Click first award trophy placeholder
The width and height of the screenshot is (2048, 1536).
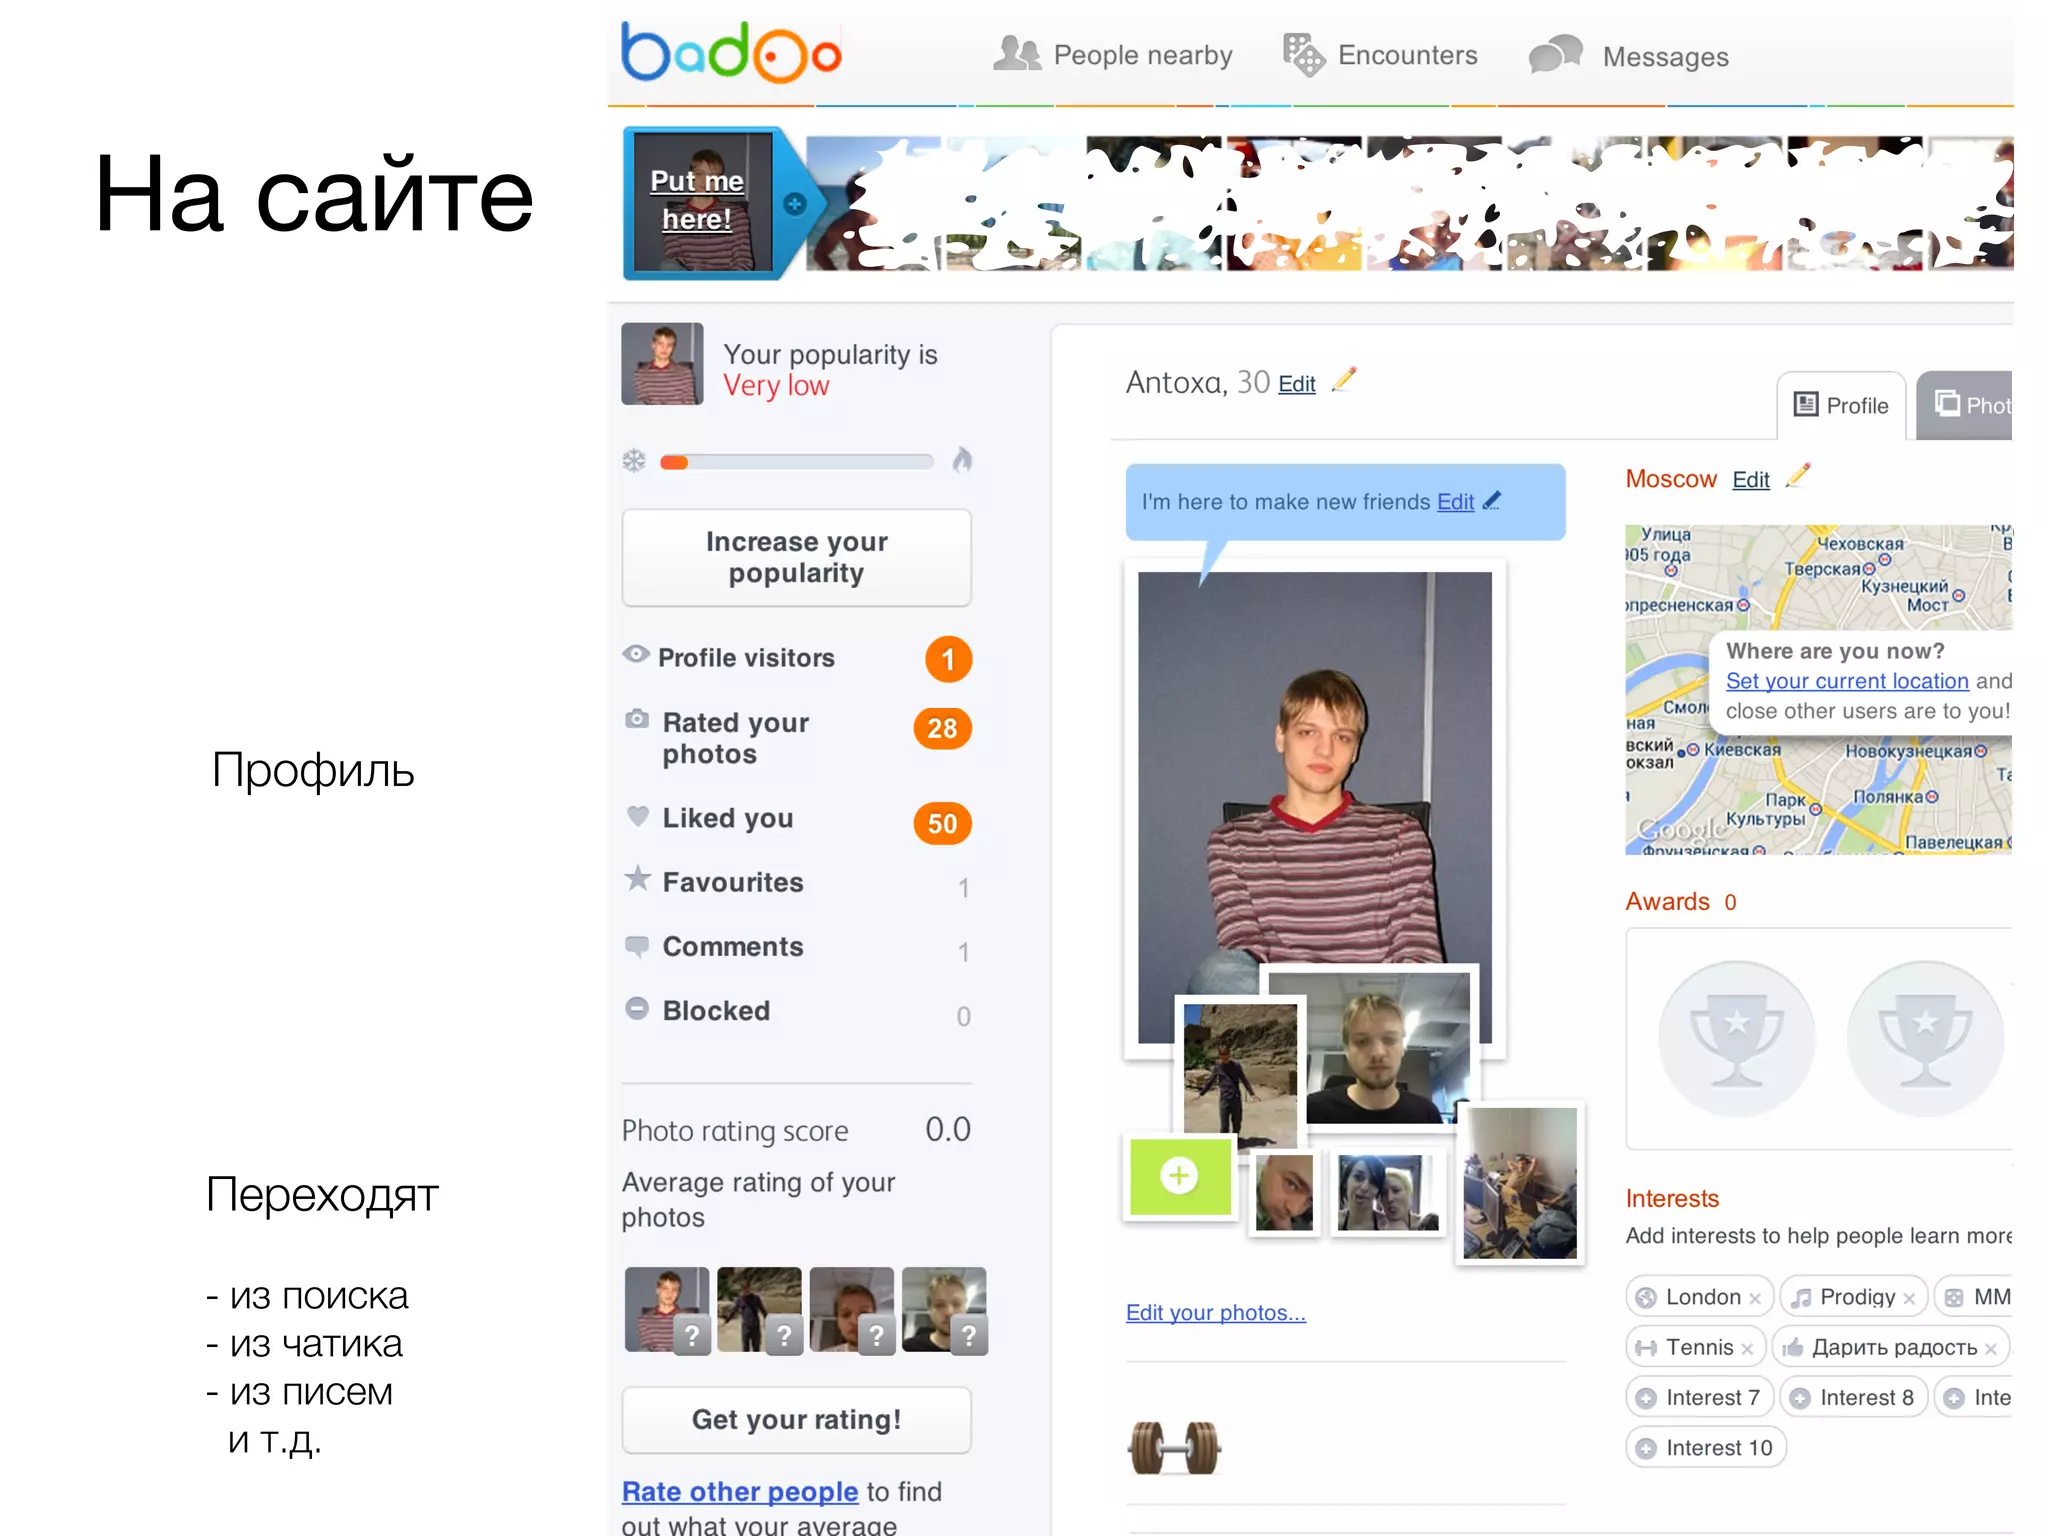point(1736,1039)
